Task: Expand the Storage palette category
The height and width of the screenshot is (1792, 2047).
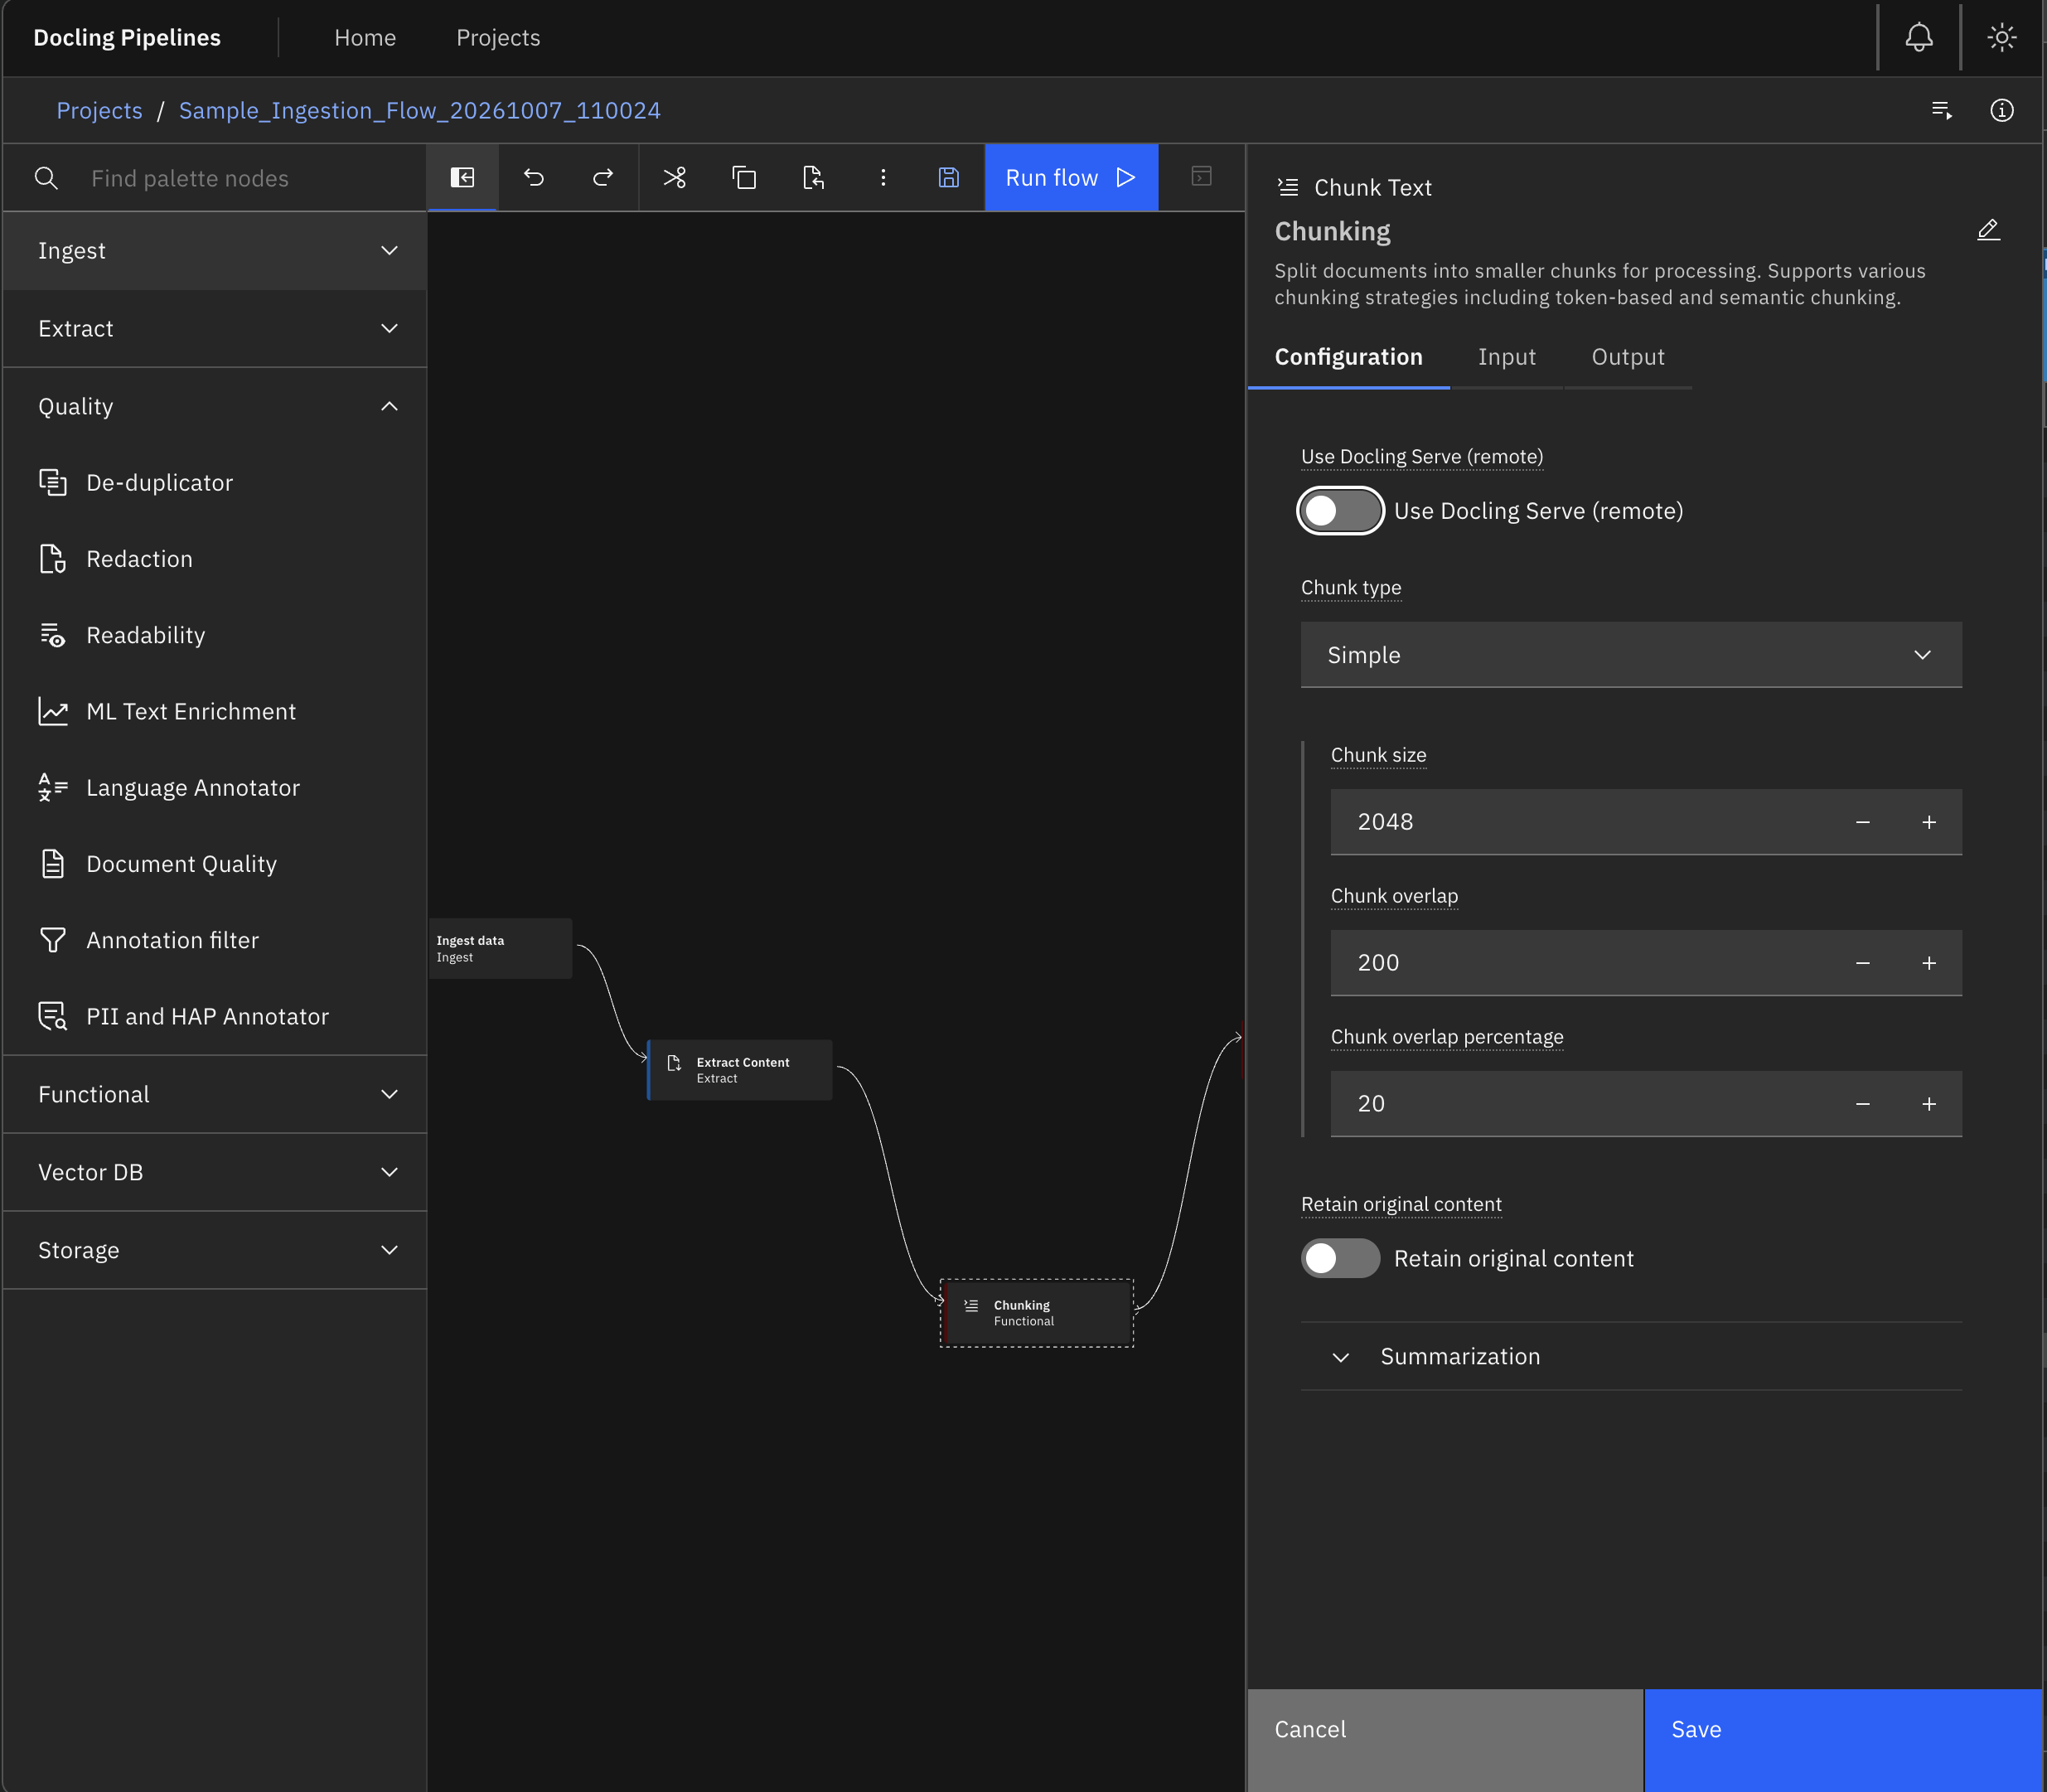Action: (x=215, y=1250)
